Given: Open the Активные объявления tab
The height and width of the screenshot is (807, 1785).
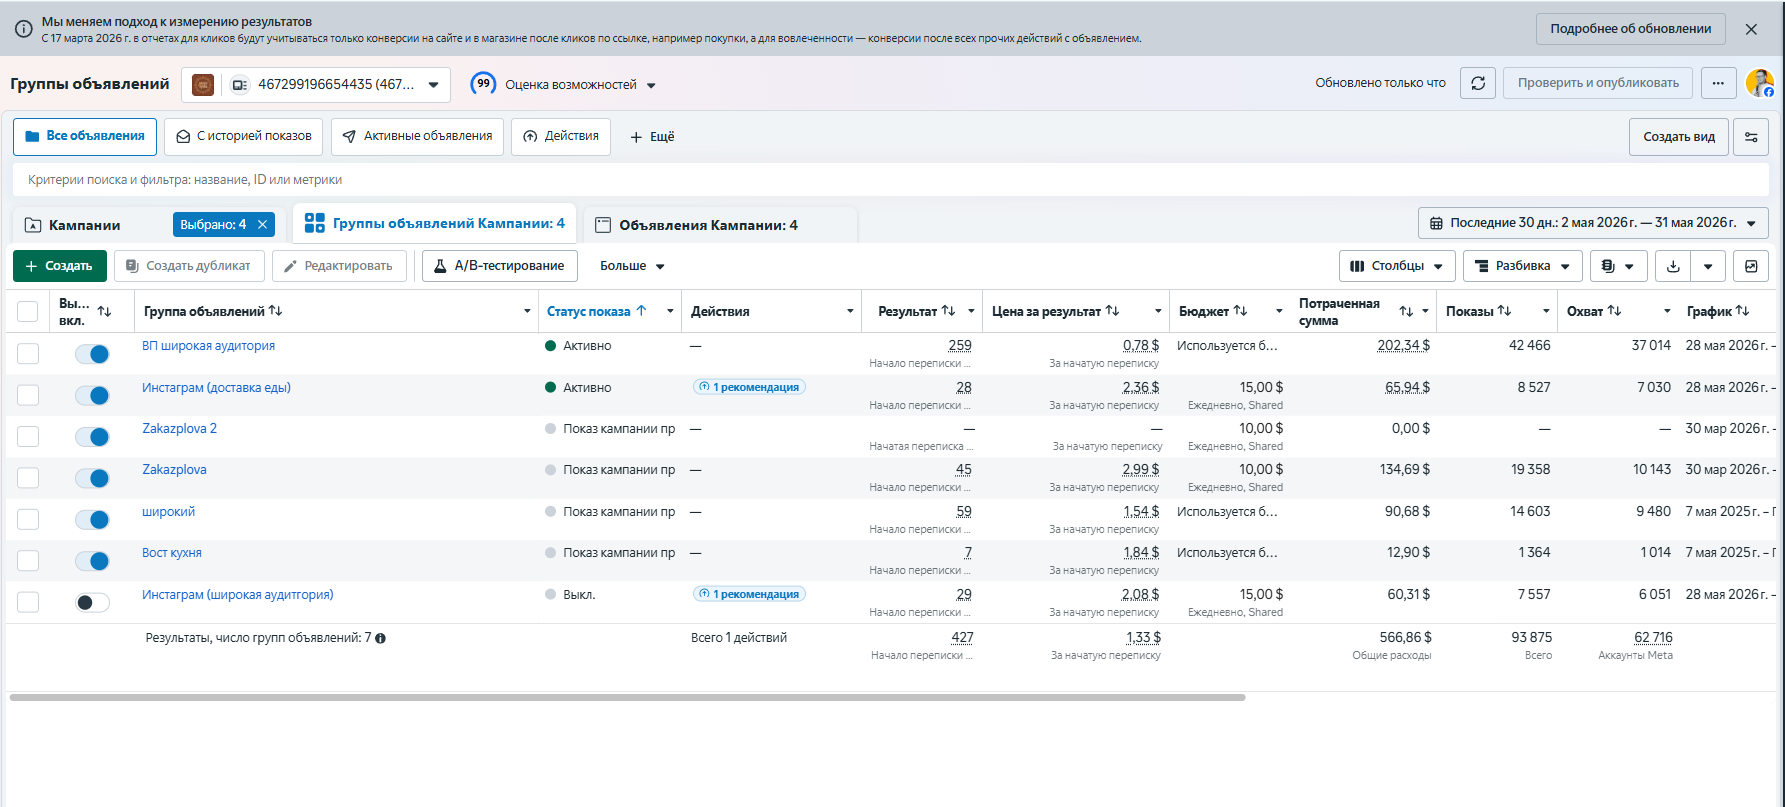Looking at the screenshot, I should pyautogui.click(x=417, y=136).
